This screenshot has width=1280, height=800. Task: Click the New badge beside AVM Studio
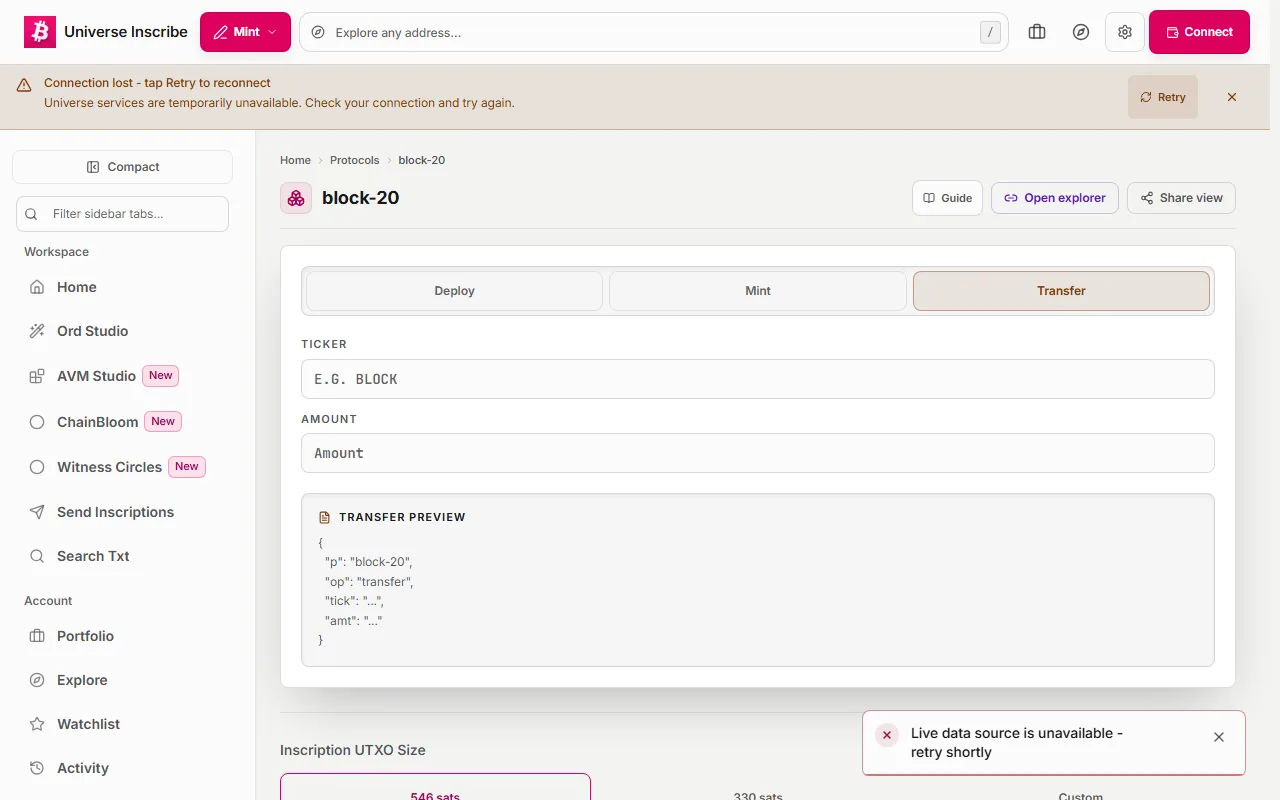pos(161,376)
